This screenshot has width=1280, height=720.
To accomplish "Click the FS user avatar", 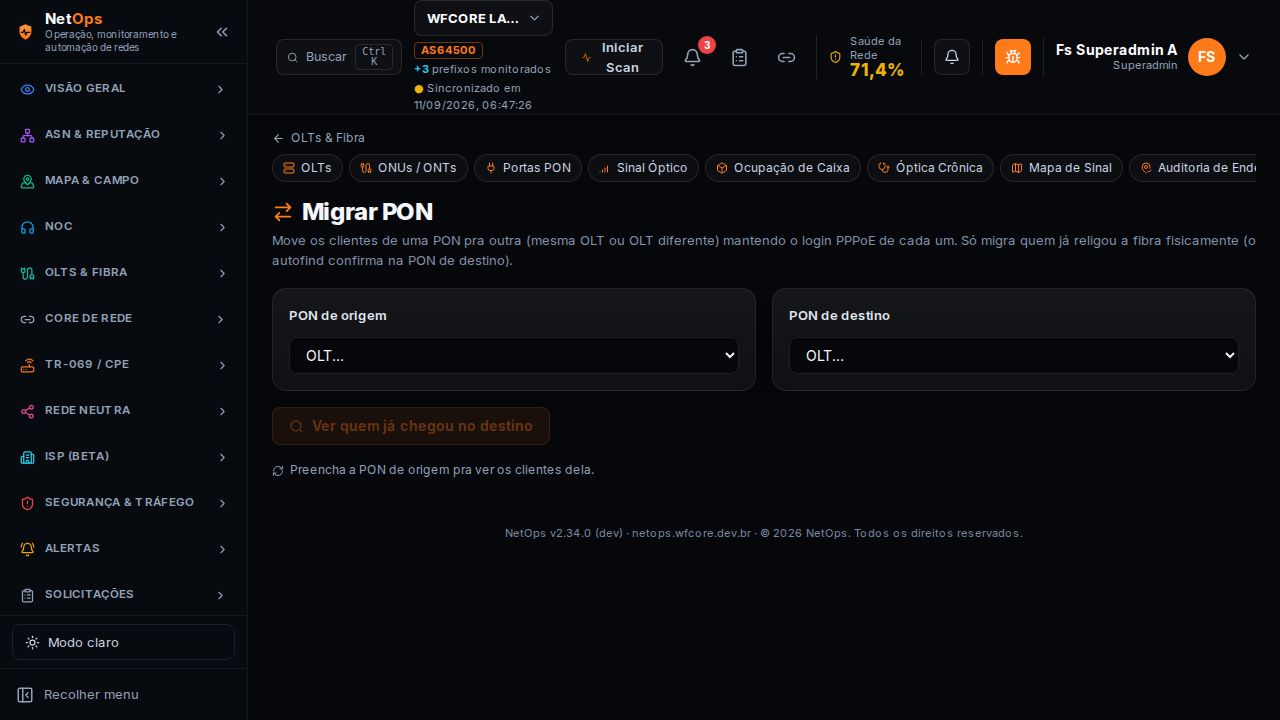I will 1207,57.
